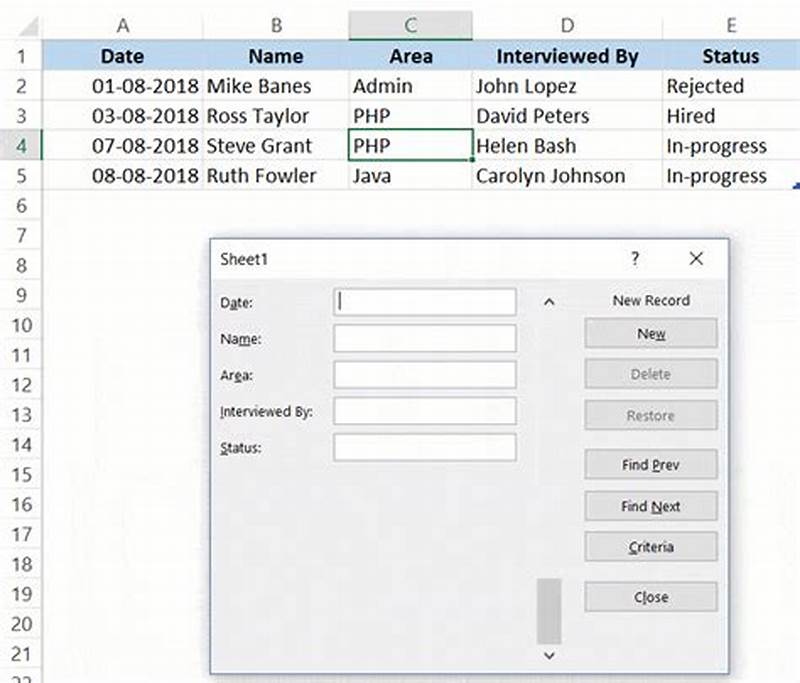Image resolution: width=800 pixels, height=683 pixels.
Task: Click the Restore button
Action: 650,415
